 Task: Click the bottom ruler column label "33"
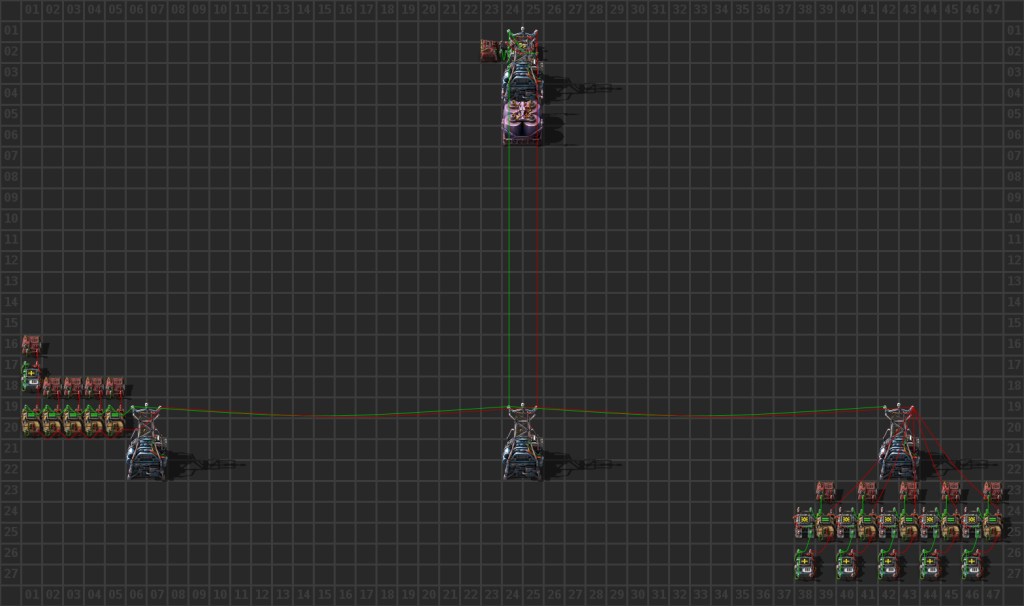[700, 595]
